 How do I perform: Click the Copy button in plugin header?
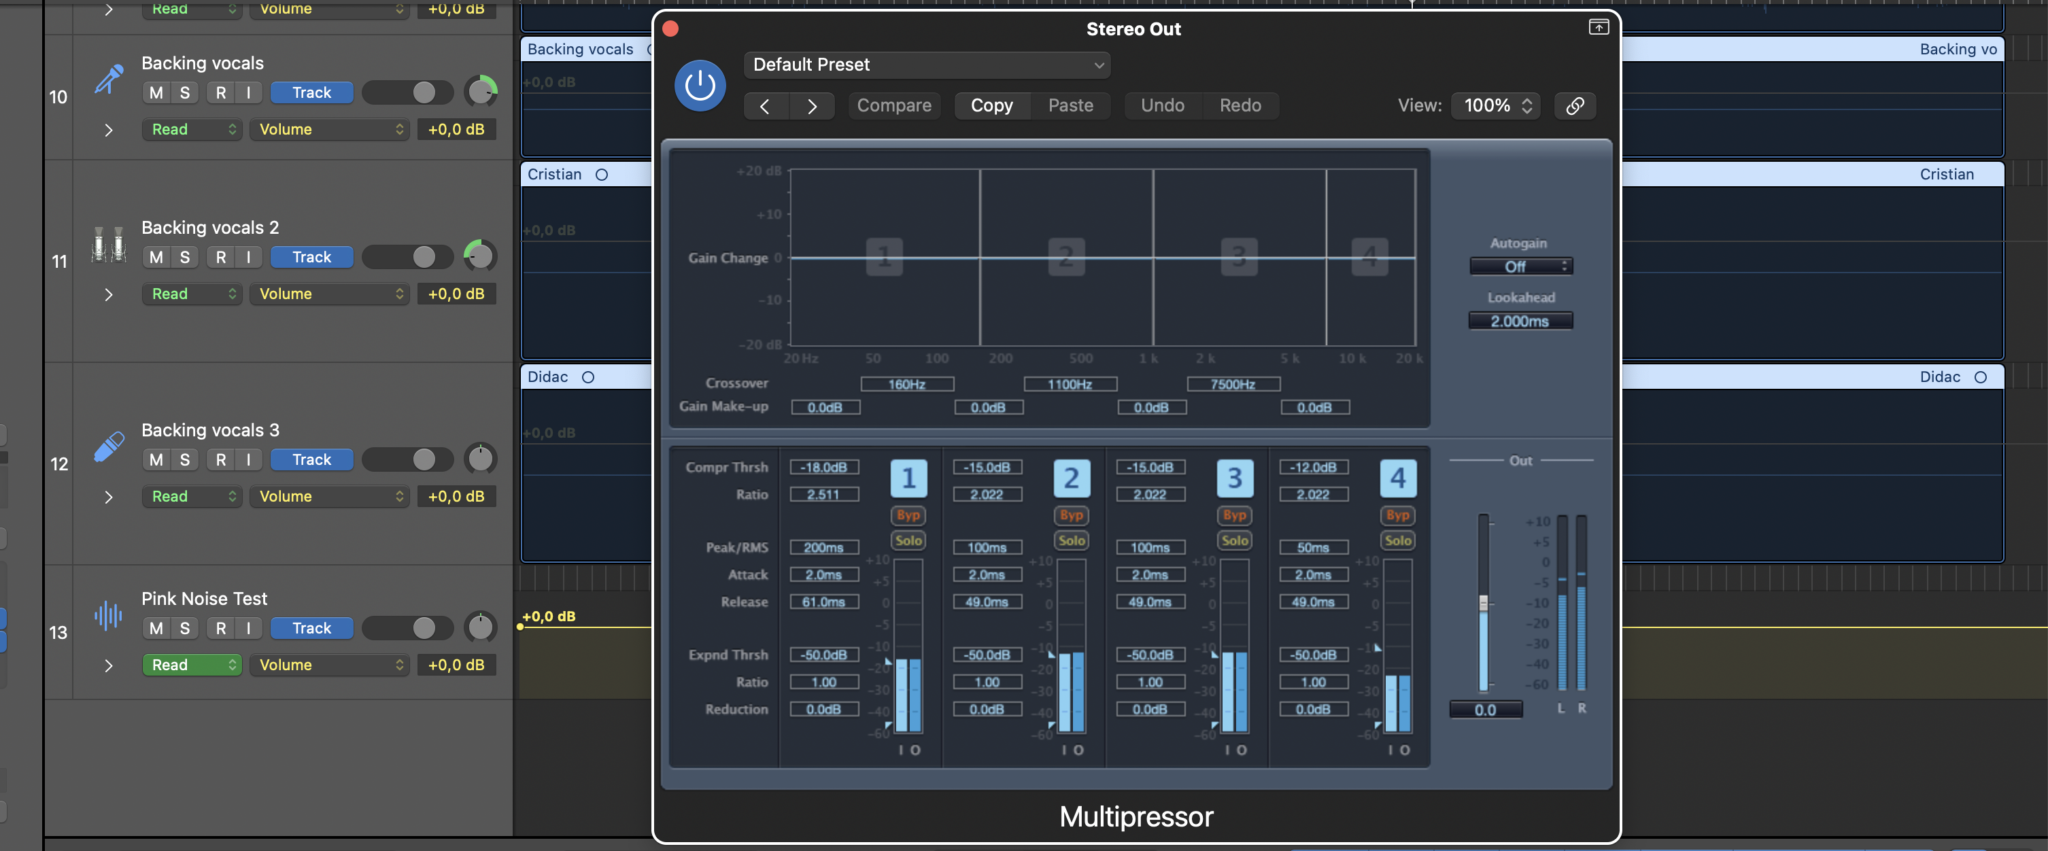(x=991, y=106)
